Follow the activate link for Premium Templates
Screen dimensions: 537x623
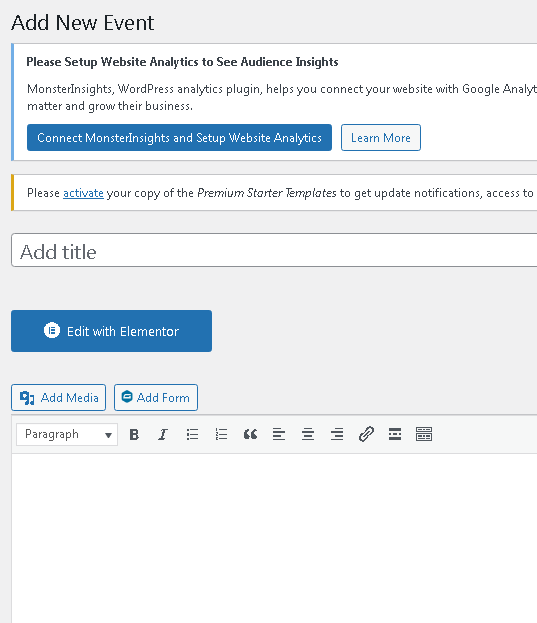pos(83,193)
